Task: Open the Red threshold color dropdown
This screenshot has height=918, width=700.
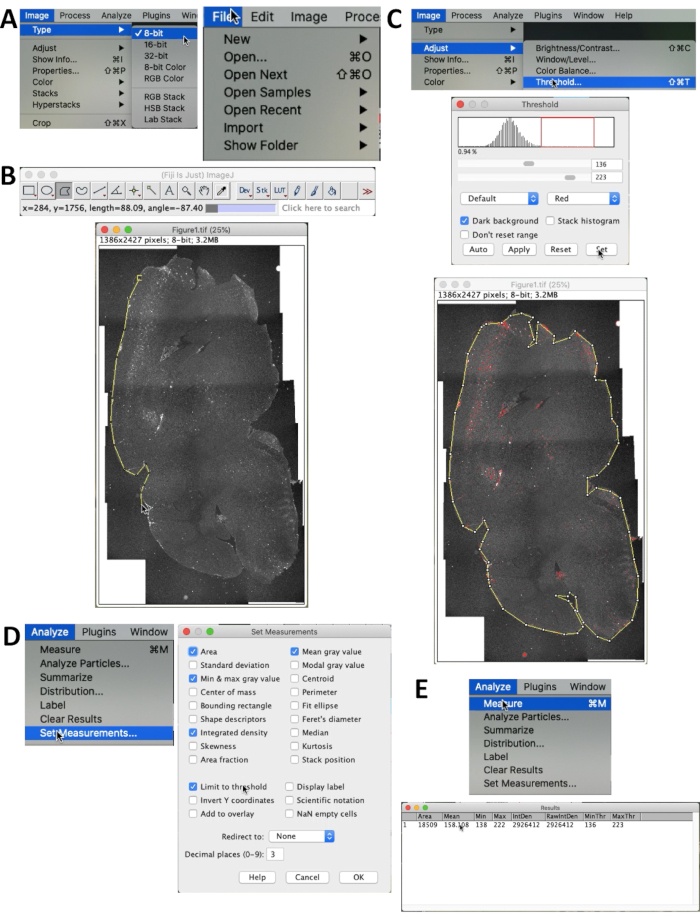Action: [x=583, y=199]
